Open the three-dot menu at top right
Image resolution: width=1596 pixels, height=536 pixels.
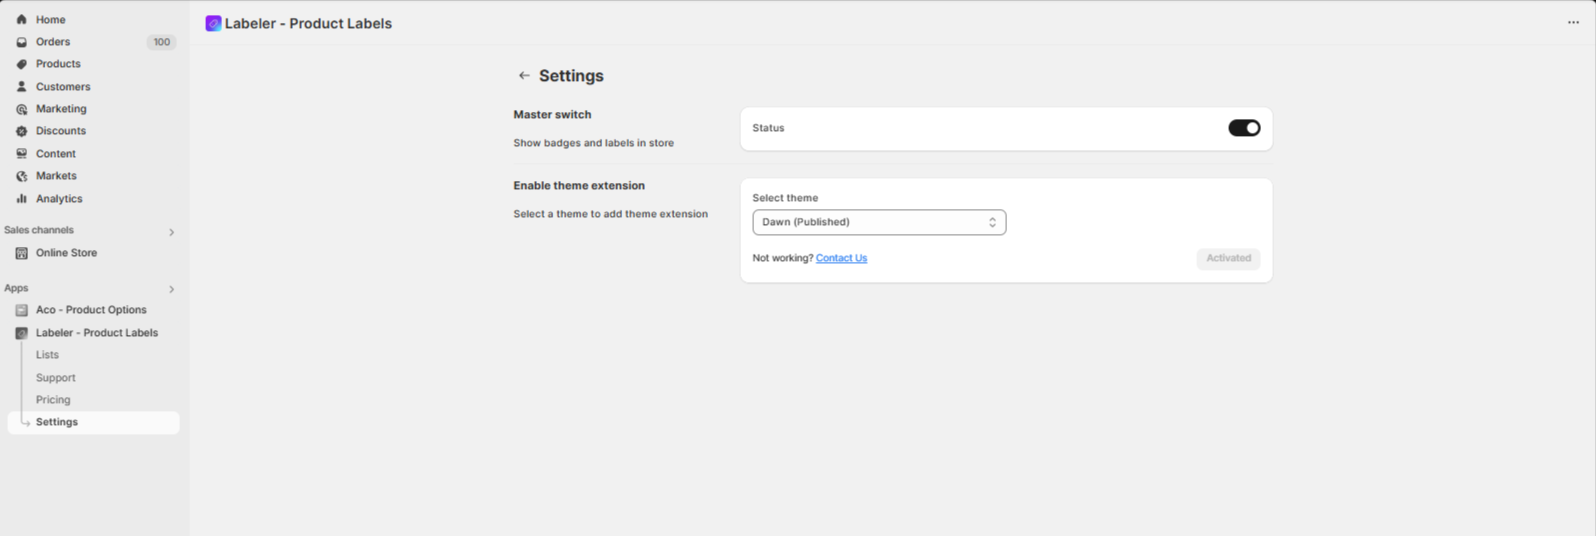pos(1573,22)
